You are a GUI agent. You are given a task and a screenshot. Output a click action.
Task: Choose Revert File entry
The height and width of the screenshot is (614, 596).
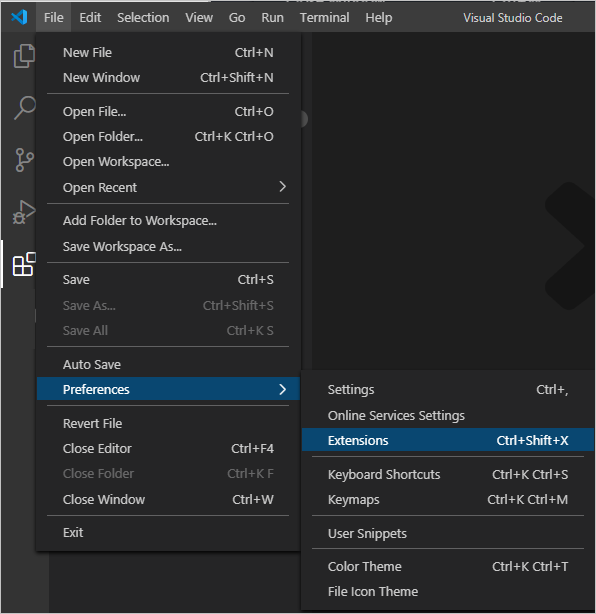(168, 423)
